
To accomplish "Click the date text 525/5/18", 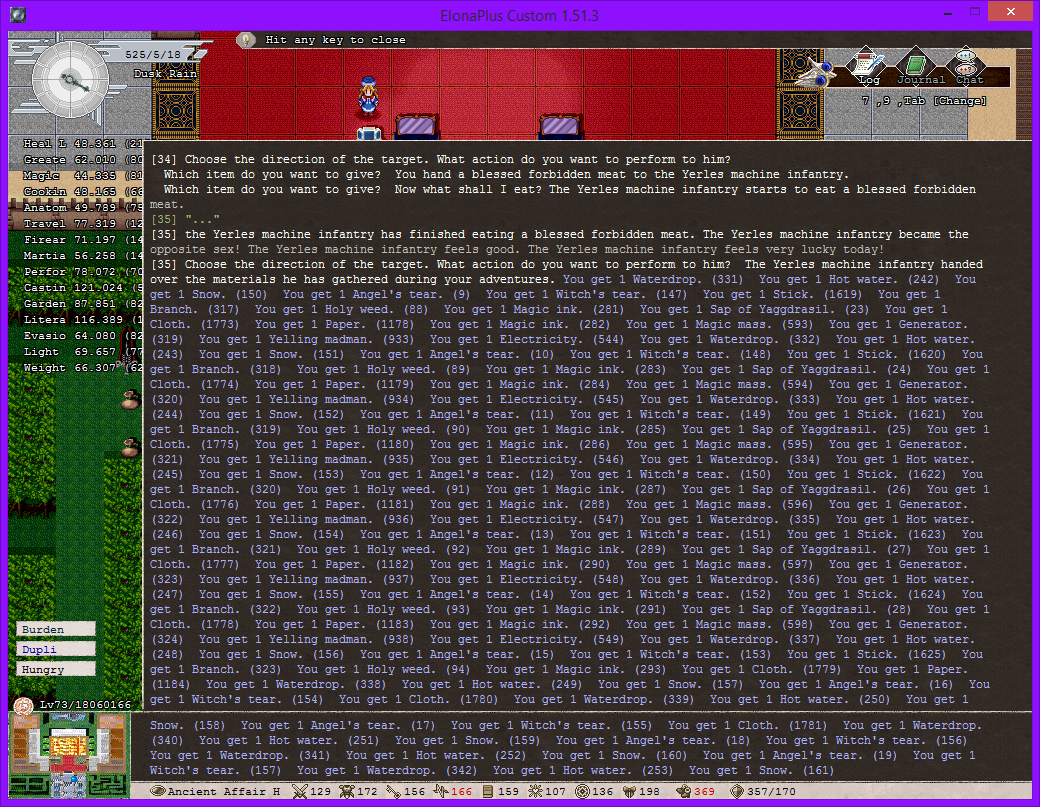I will [x=153, y=54].
